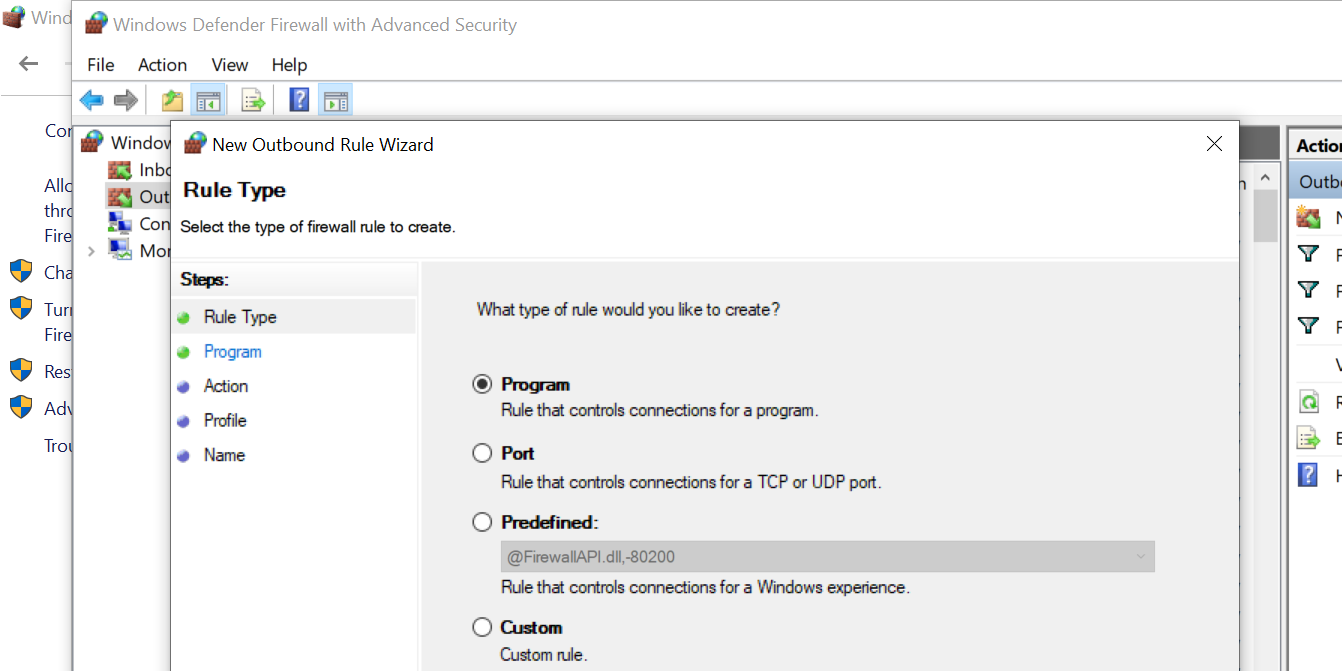The image size is (1342, 671).
Task: Select the Custom rule type option
Action: [483, 627]
